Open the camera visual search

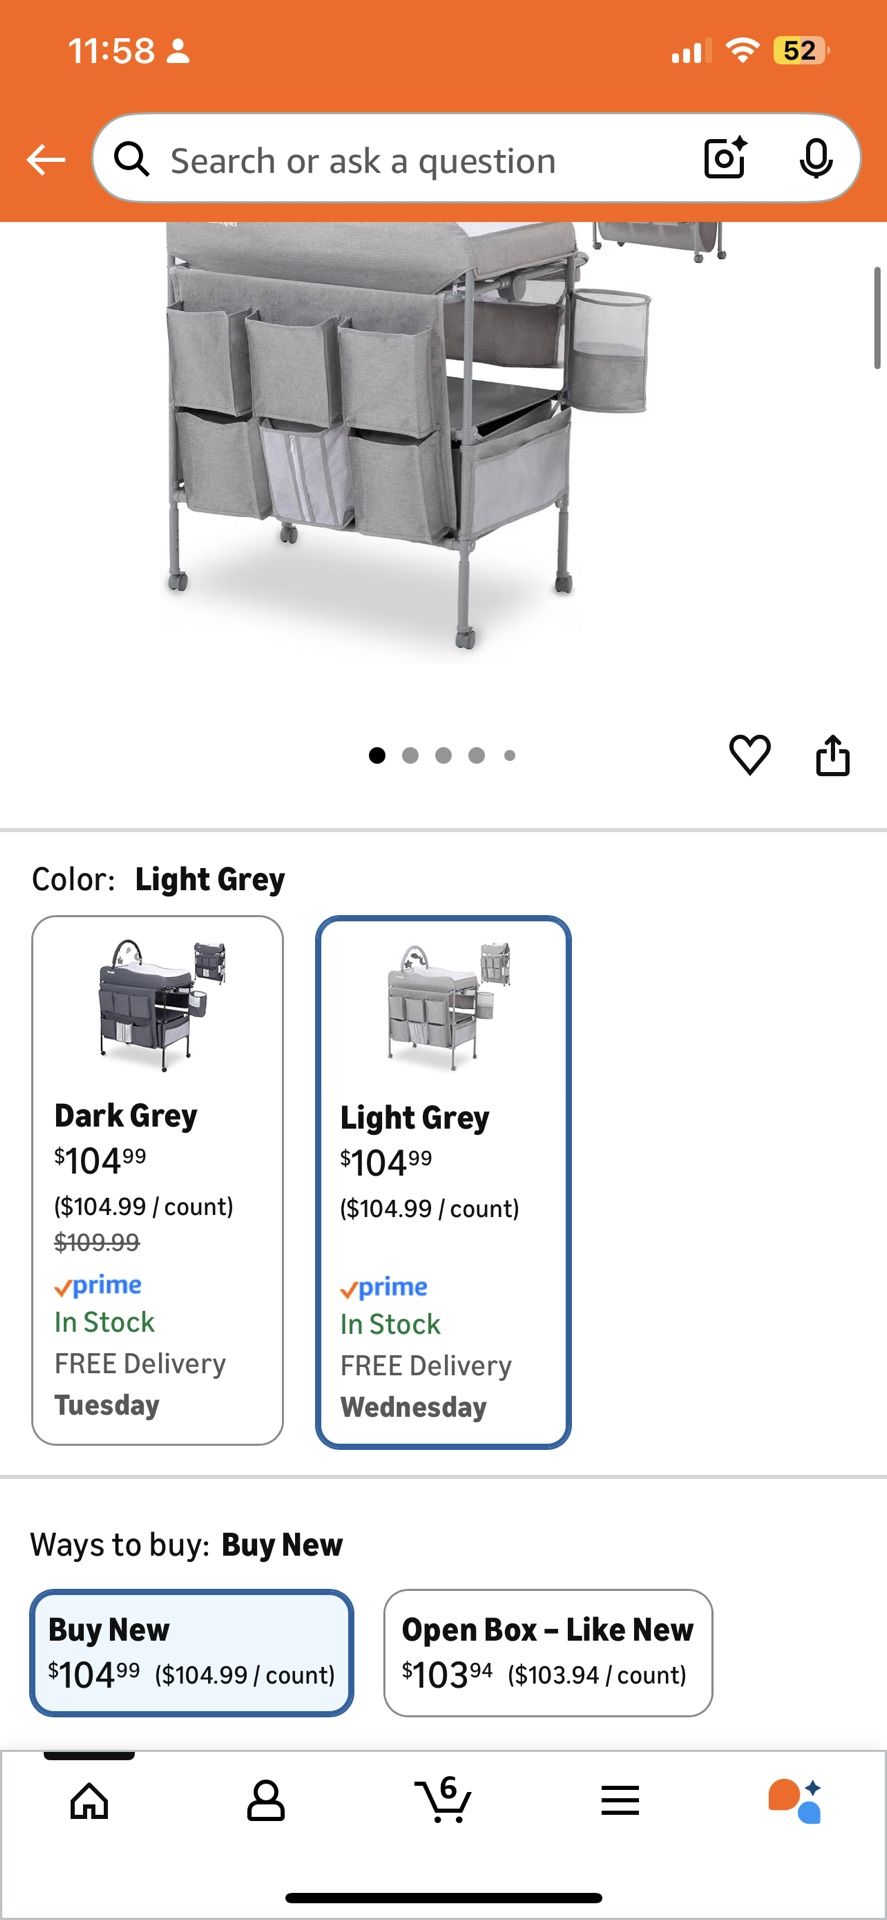723,158
